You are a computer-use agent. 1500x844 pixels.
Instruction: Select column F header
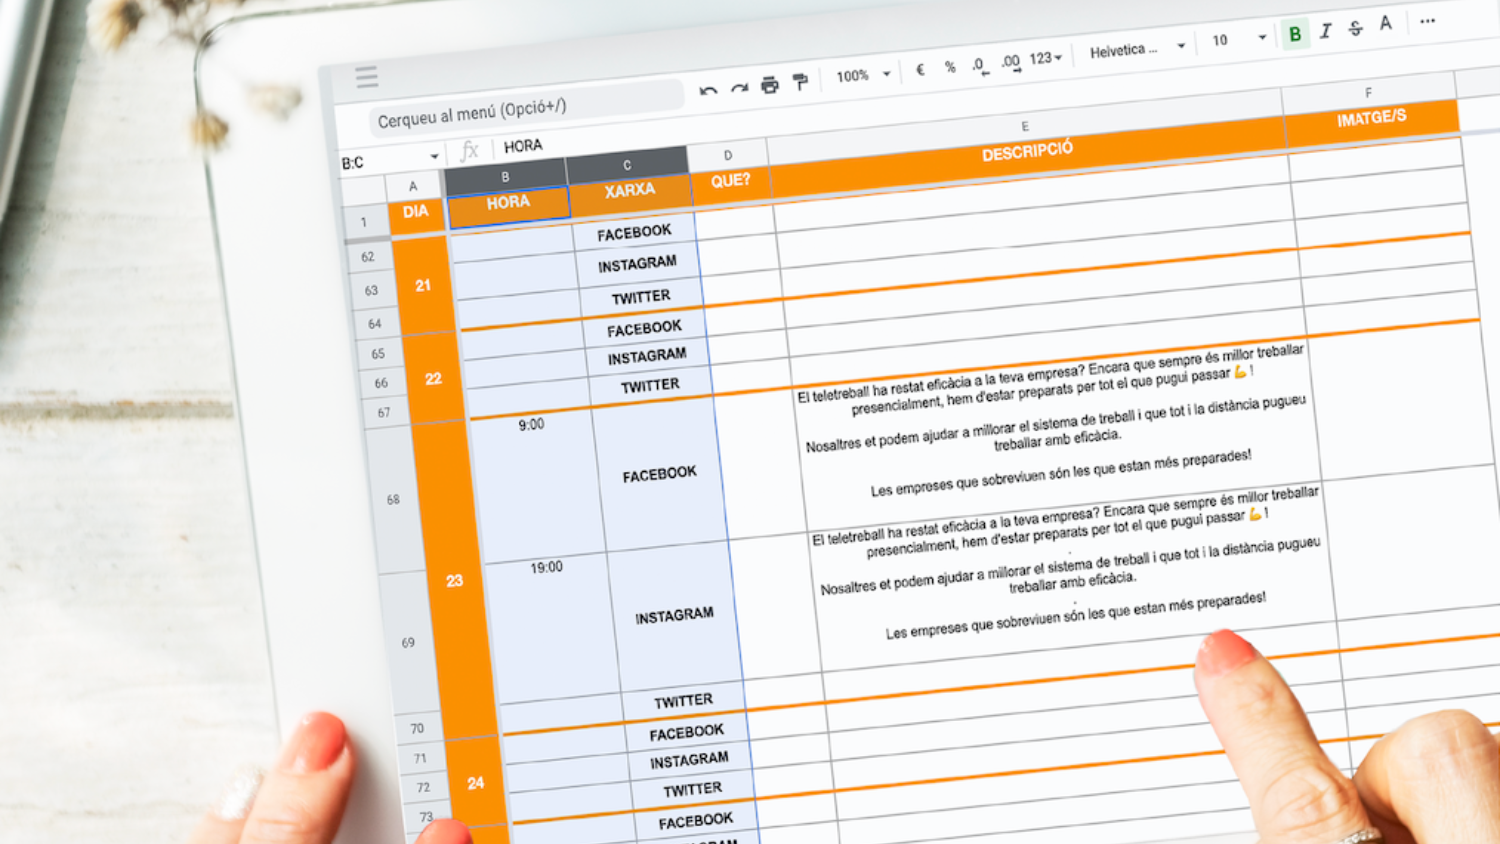coord(1369,92)
